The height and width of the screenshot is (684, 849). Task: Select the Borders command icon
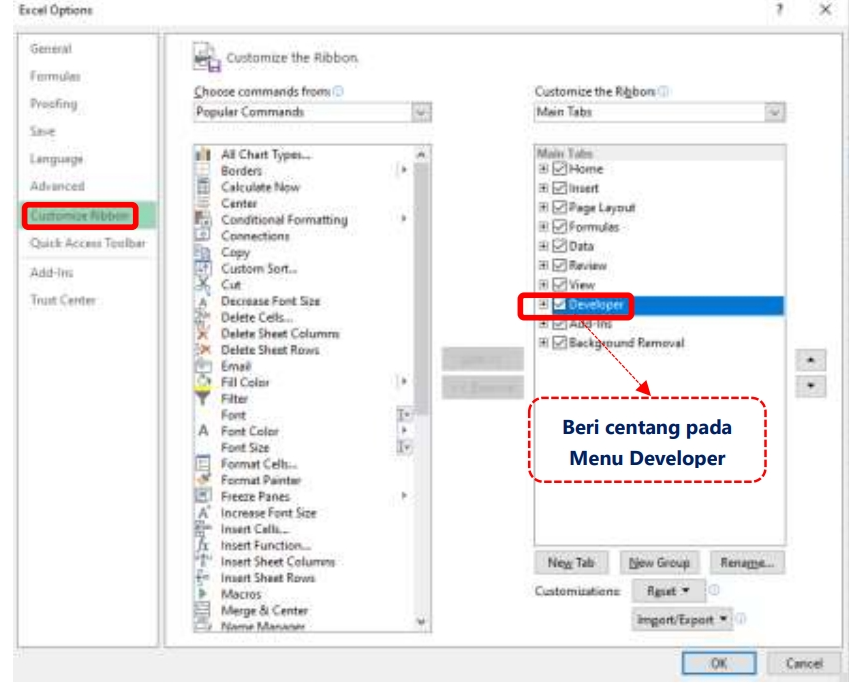pos(203,171)
